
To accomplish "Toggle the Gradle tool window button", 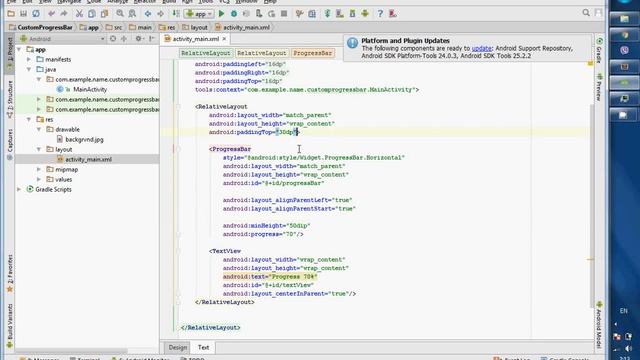I will click(x=599, y=50).
